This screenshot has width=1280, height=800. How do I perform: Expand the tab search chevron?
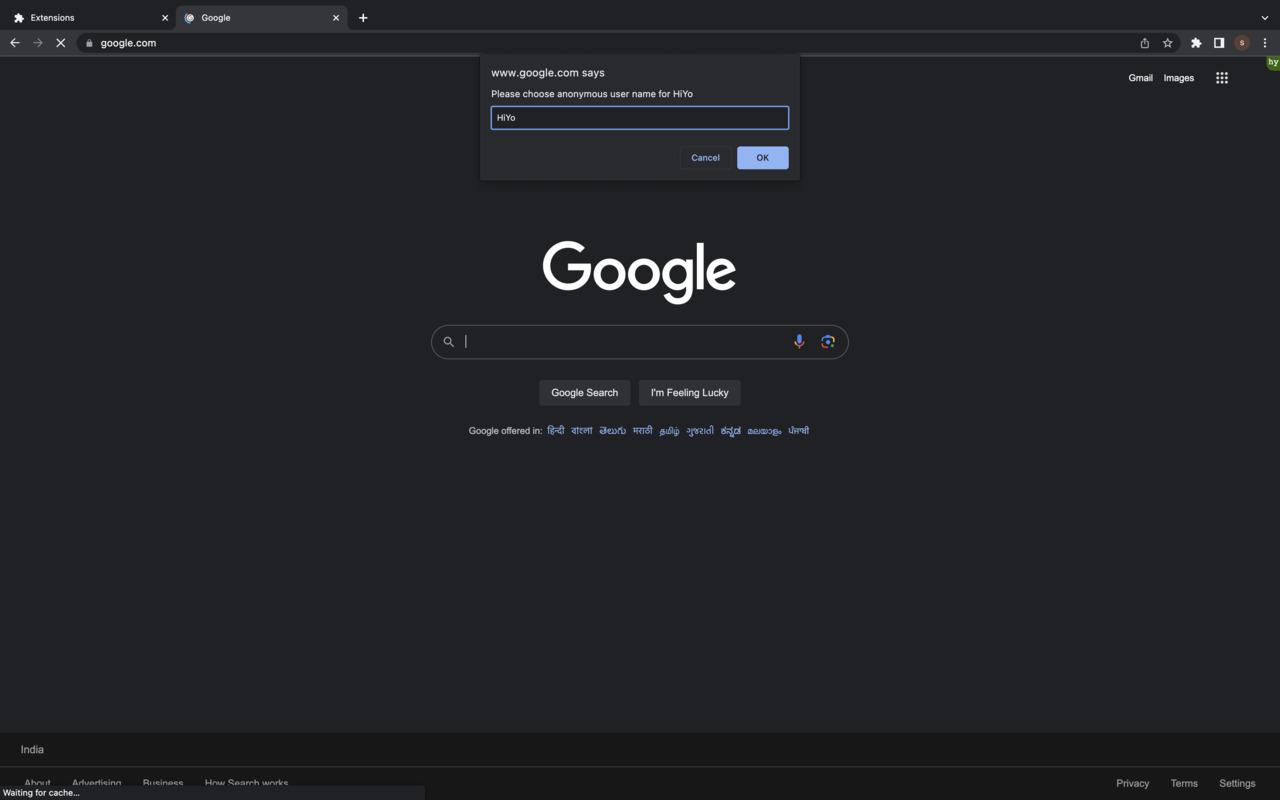click(1265, 18)
